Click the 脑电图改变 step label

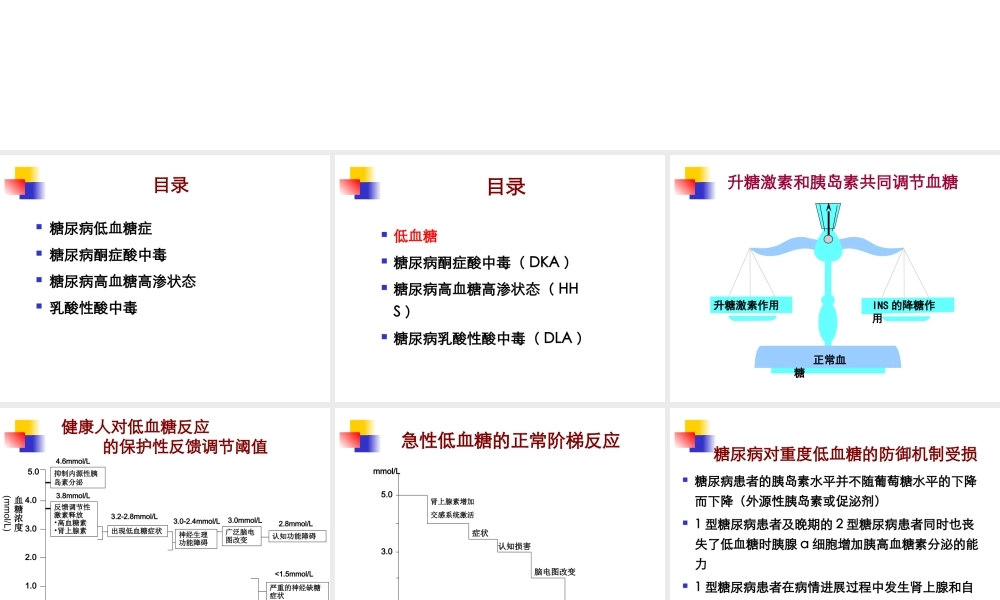[x=555, y=572]
